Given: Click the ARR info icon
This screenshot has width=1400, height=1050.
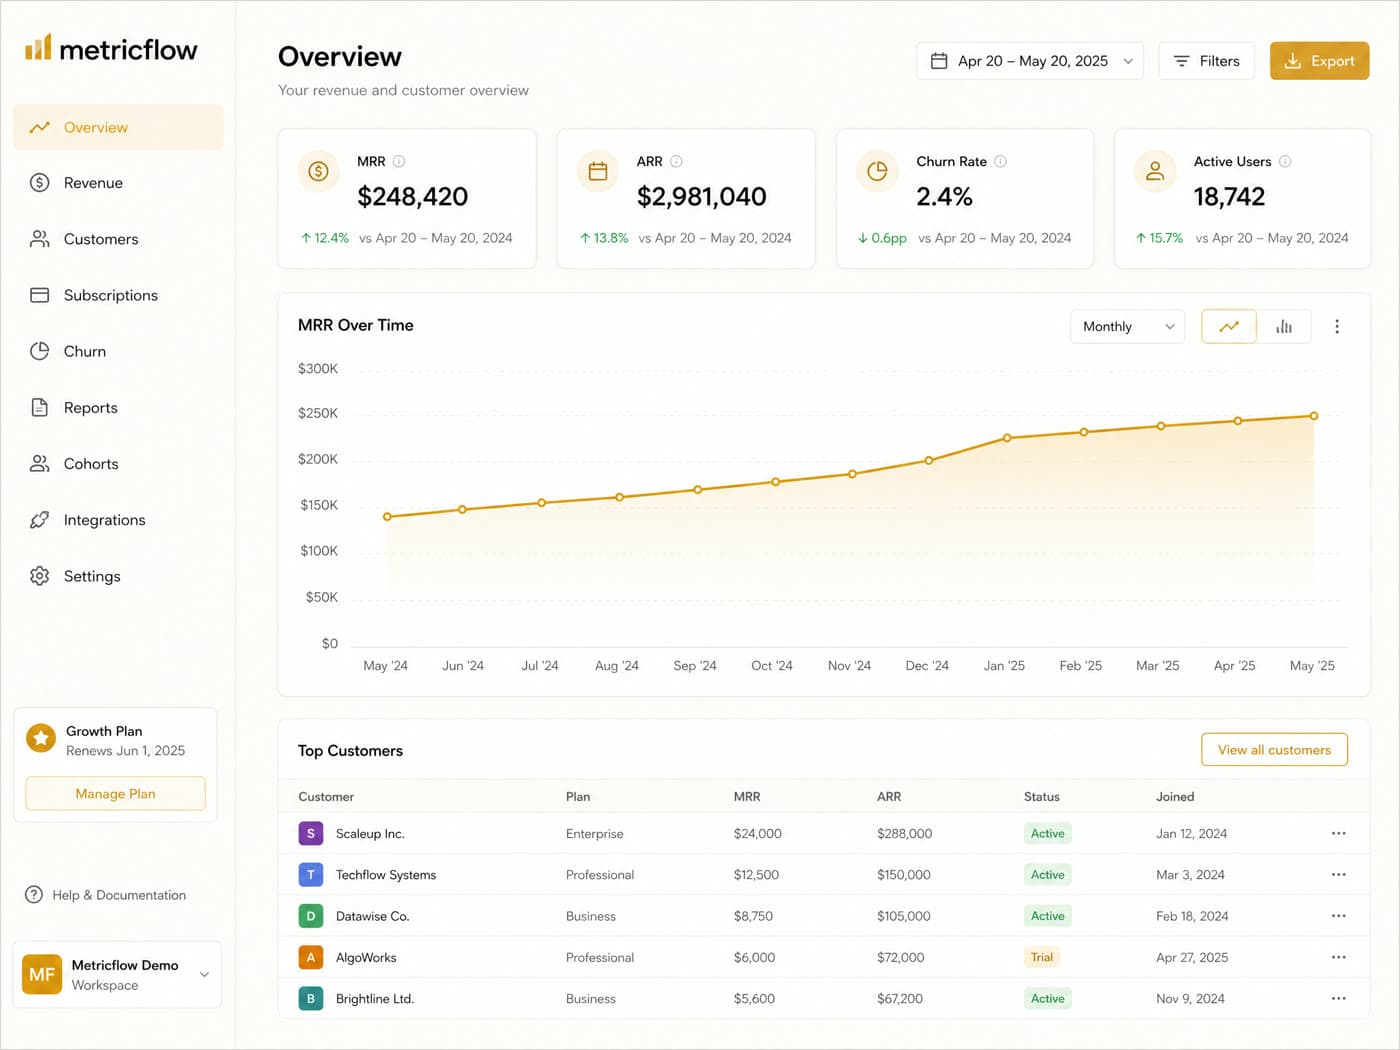Looking at the screenshot, I should click(x=676, y=161).
